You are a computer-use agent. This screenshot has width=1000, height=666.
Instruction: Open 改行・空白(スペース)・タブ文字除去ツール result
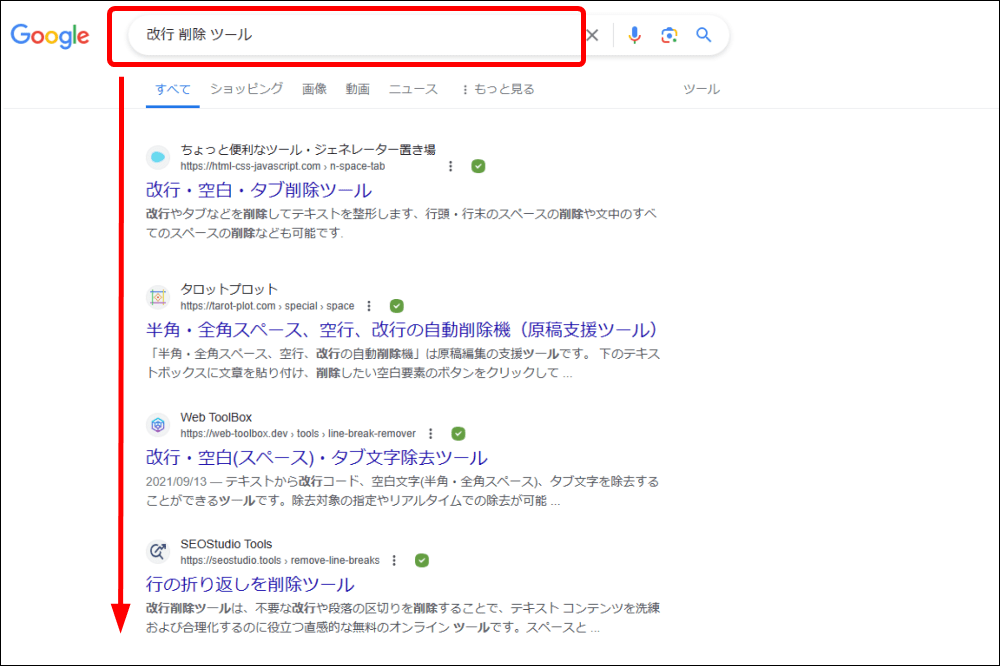(317, 457)
